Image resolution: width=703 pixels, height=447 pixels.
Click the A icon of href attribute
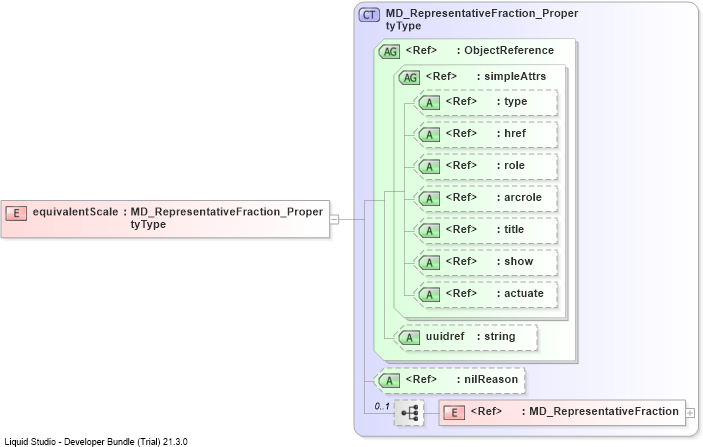click(x=429, y=135)
